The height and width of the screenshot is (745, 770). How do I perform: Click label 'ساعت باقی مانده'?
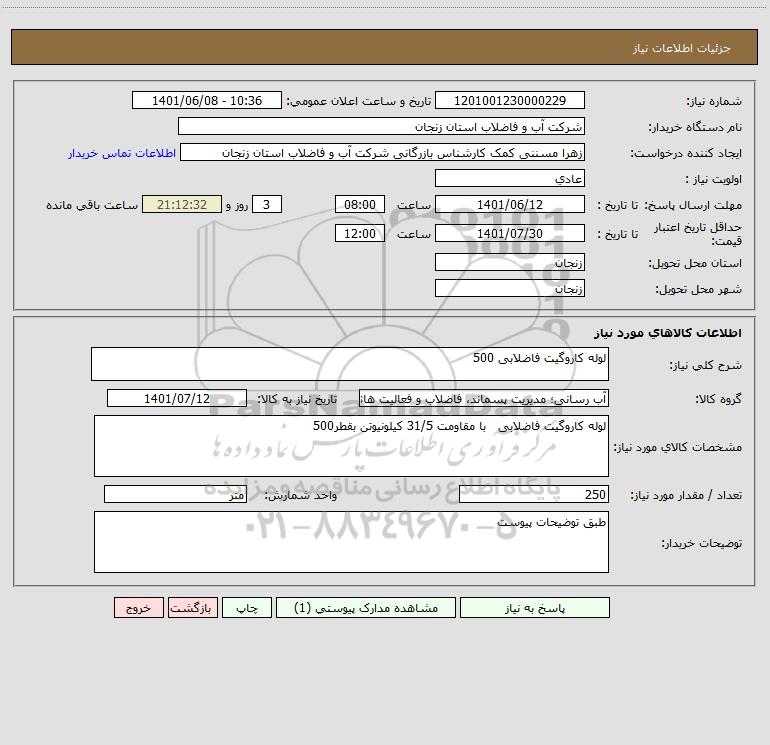pos(92,205)
